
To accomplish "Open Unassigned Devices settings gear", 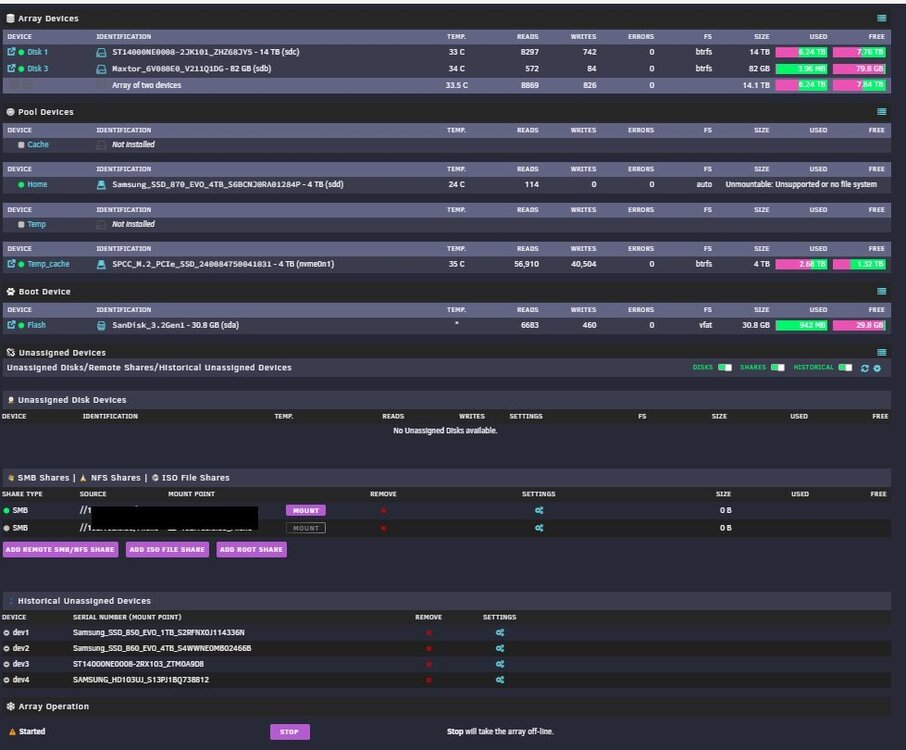I will pos(877,368).
